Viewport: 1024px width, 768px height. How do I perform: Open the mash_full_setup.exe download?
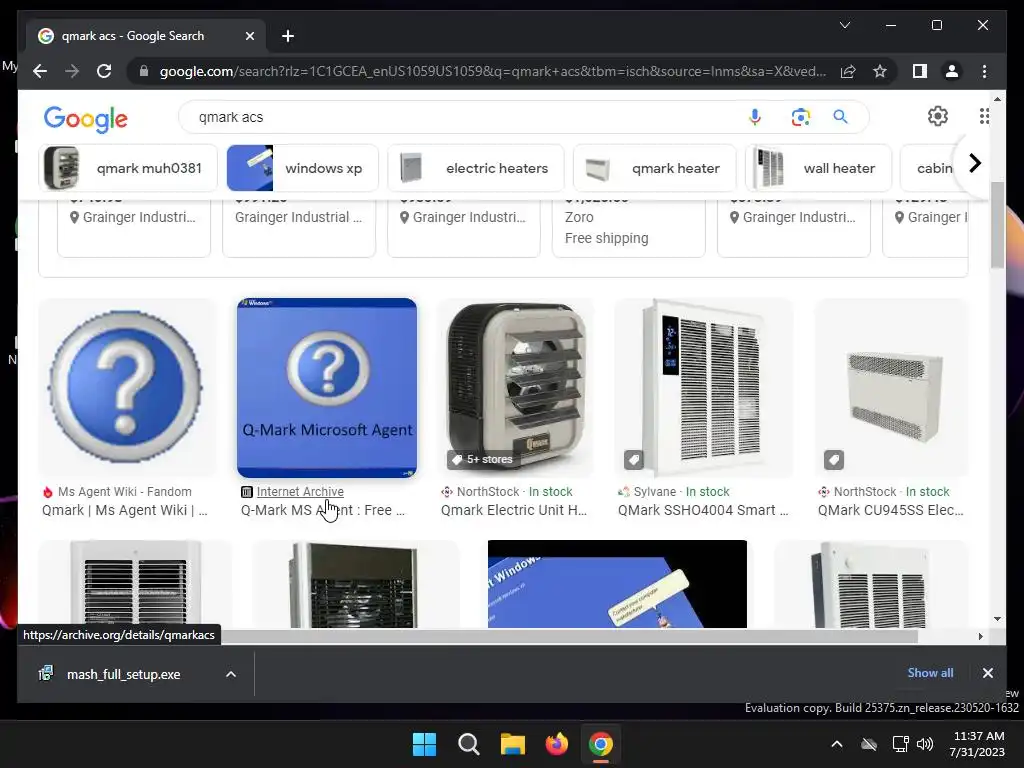[123, 674]
